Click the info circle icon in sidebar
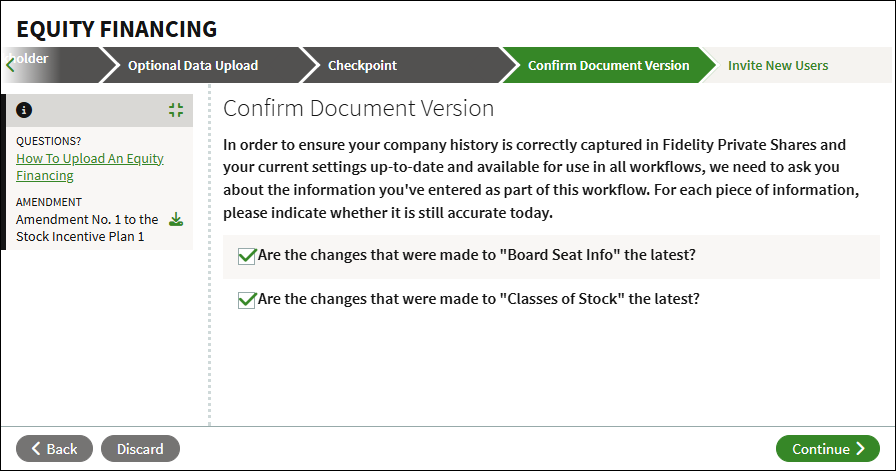The image size is (896, 471). pos(24,110)
